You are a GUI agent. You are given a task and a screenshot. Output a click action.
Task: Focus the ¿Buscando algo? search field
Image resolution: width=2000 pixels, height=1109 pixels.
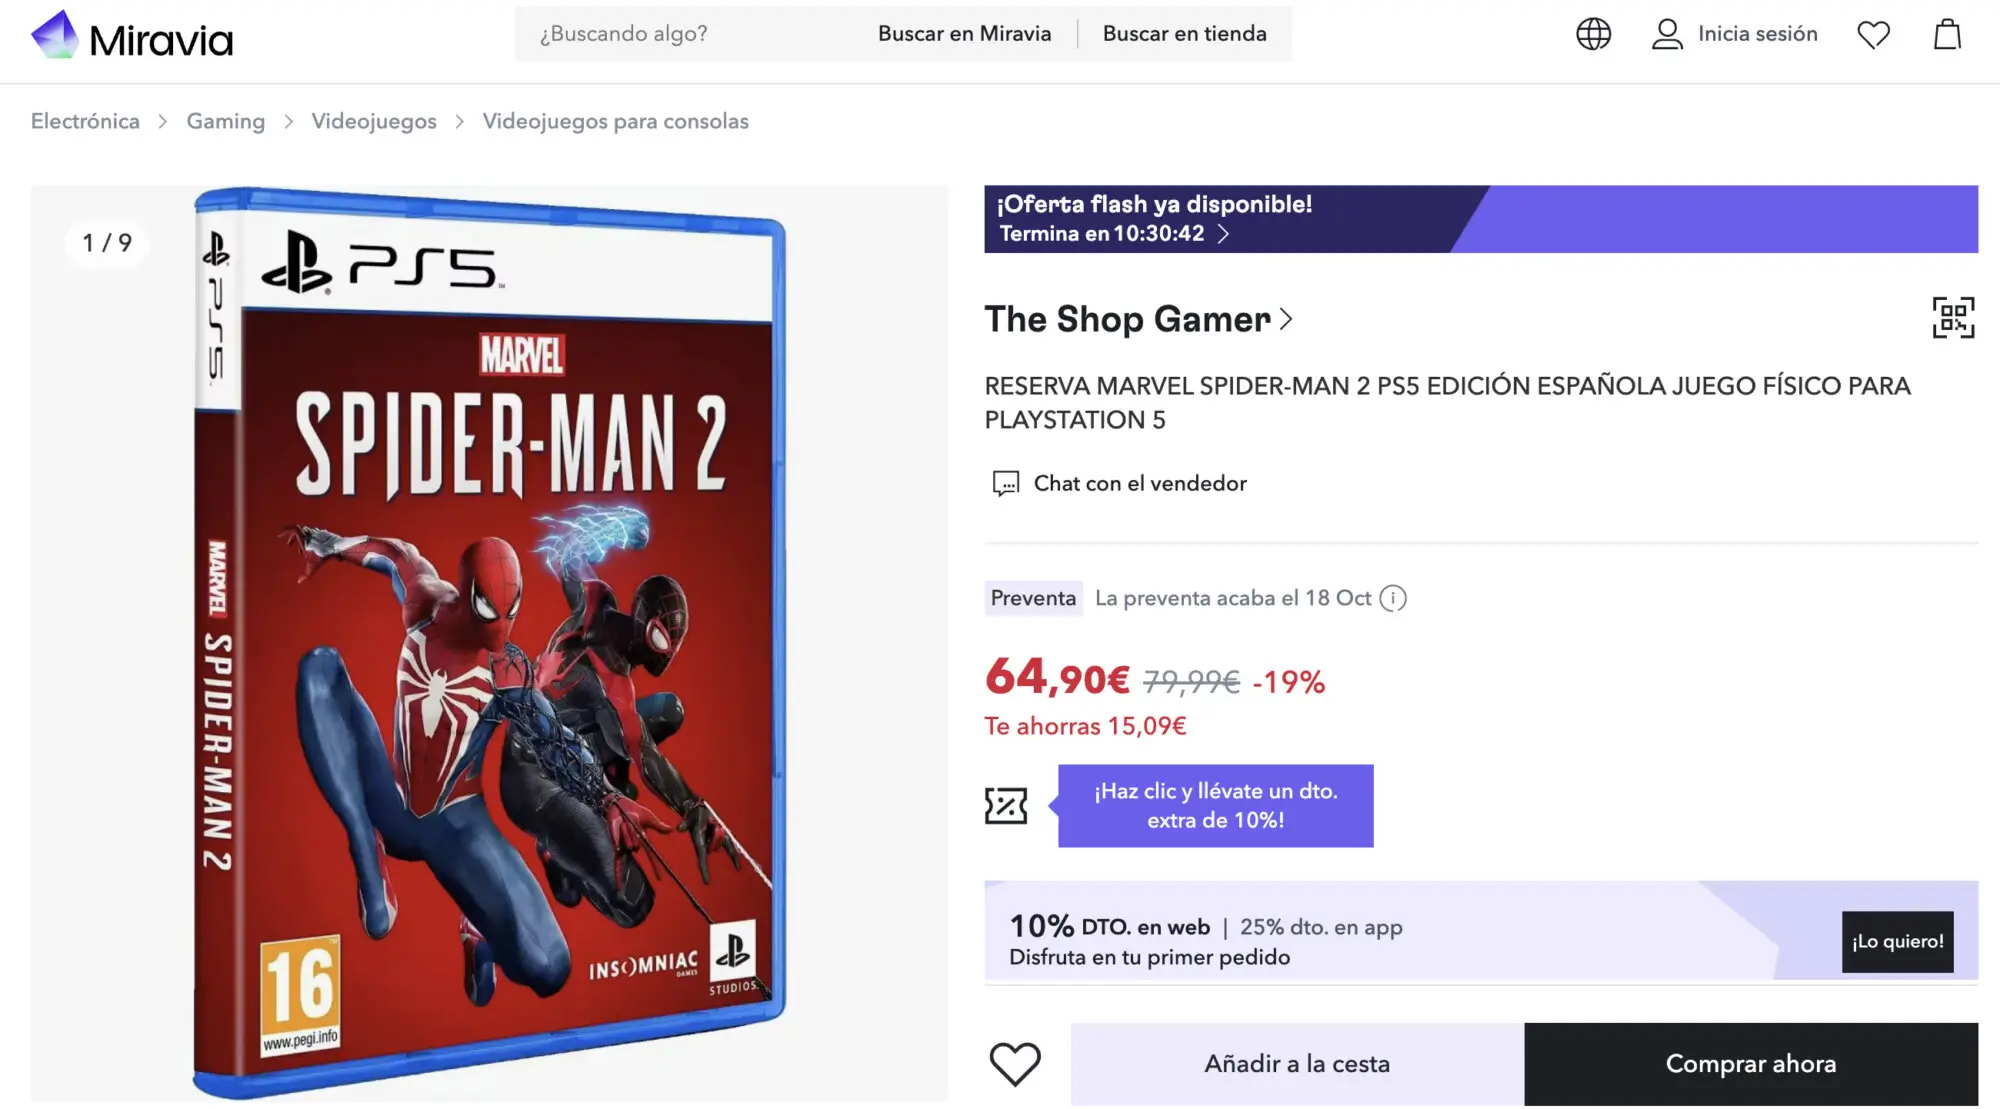690,34
